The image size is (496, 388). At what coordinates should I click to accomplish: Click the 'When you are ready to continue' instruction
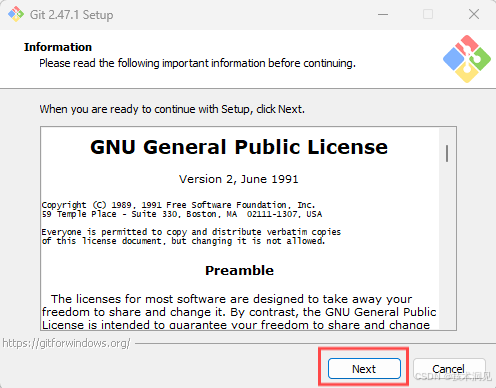(172, 109)
